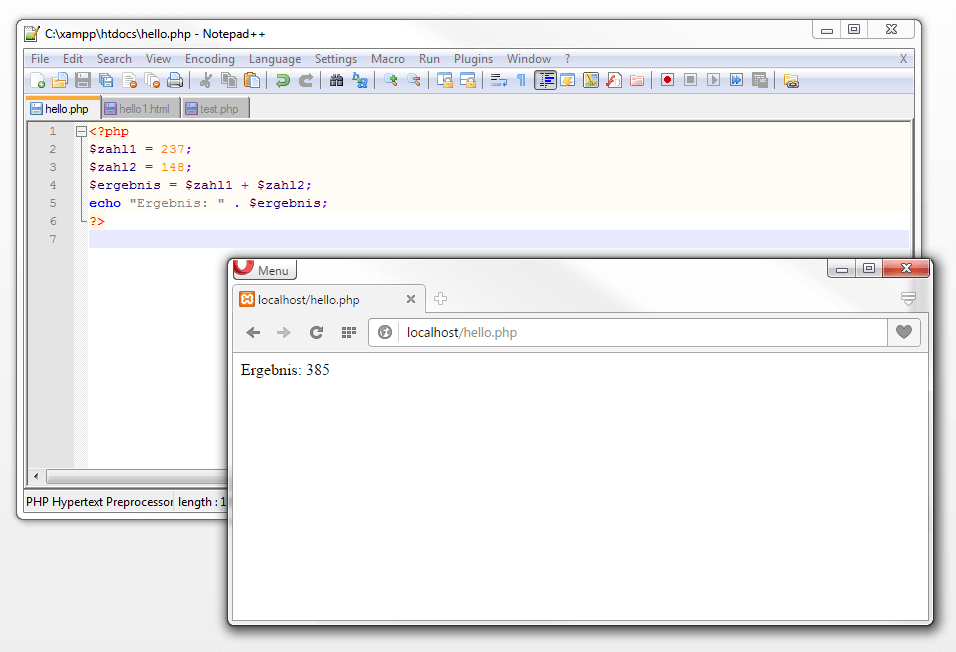Close the document with the menu bar X
Screen dimensions: 956x652
click(903, 59)
